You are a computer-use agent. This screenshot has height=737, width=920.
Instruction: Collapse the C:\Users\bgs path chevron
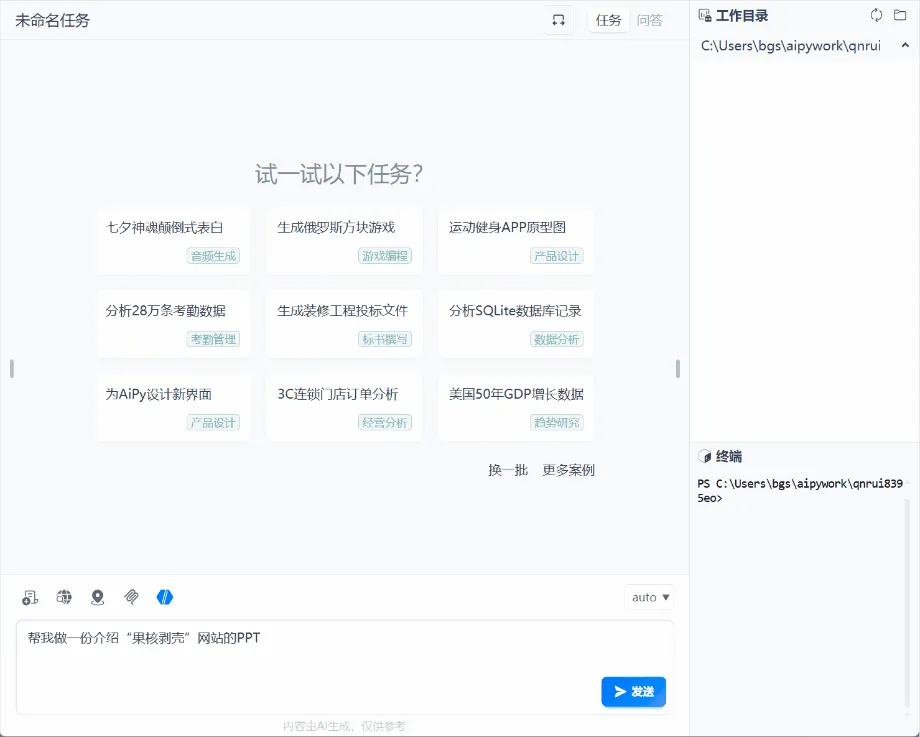tap(905, 45)
